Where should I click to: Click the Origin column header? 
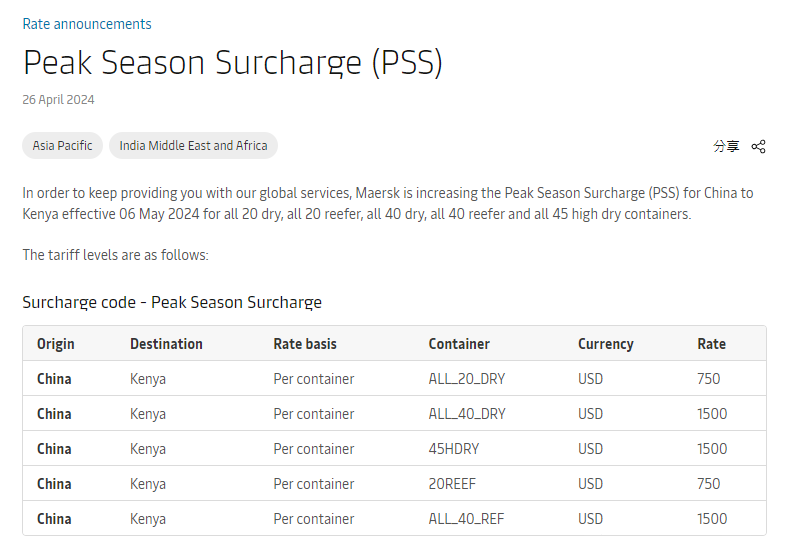pos(56,344)
